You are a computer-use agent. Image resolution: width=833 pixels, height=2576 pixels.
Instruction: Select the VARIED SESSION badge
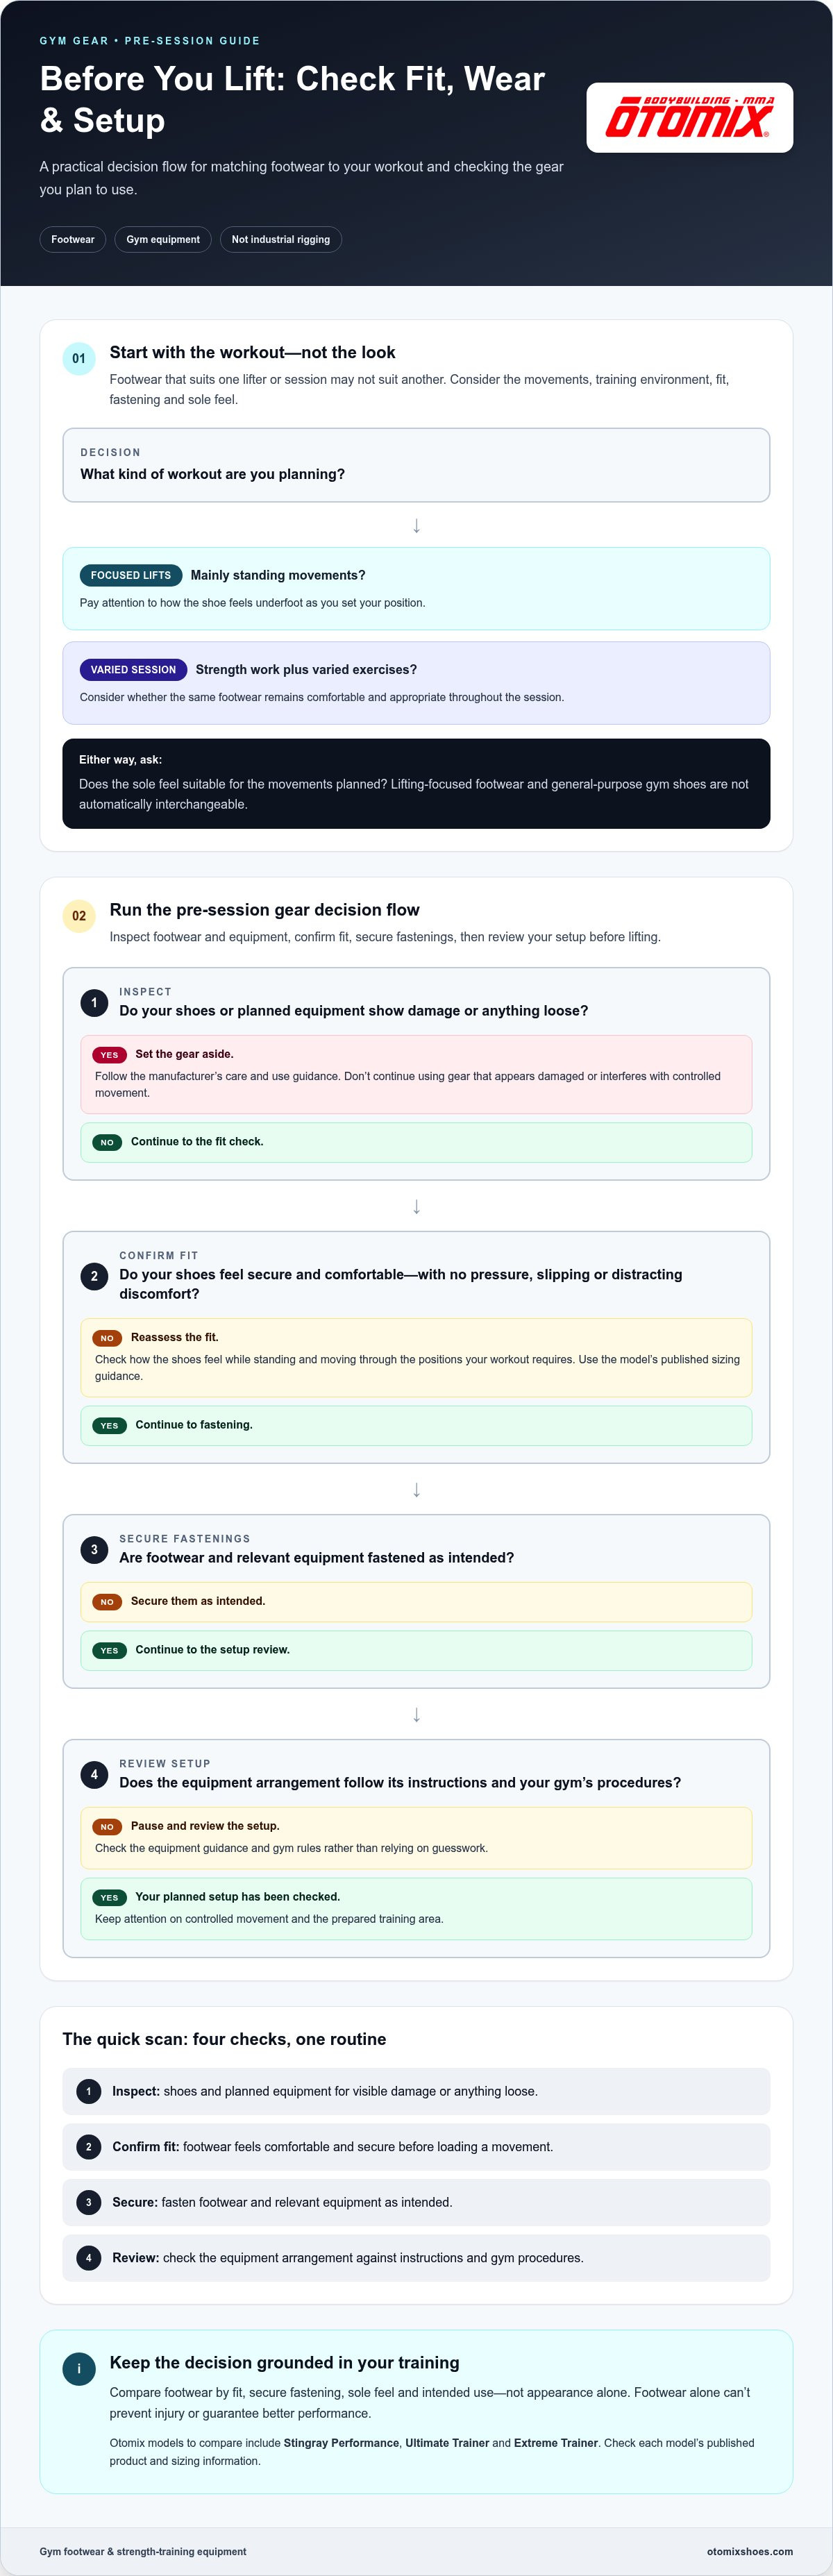[133, 670]
